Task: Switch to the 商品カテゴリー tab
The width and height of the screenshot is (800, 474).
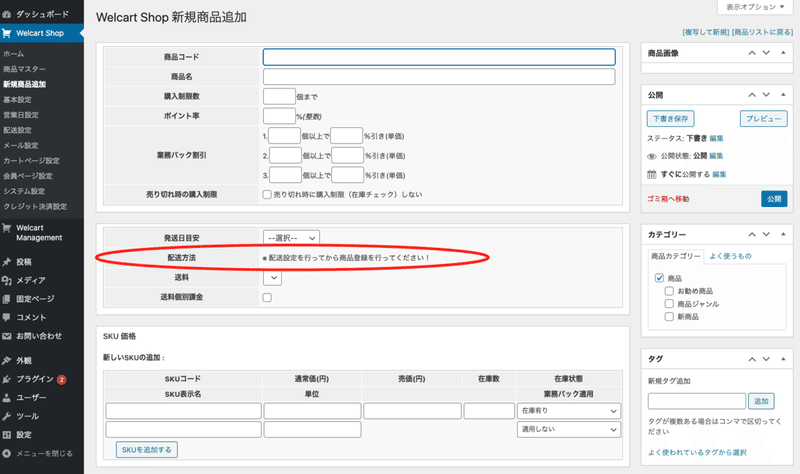Action: tap(676, 256)
